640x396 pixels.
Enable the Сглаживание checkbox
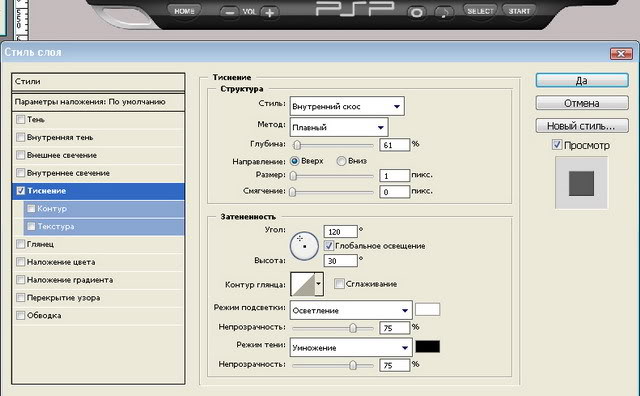339,284
